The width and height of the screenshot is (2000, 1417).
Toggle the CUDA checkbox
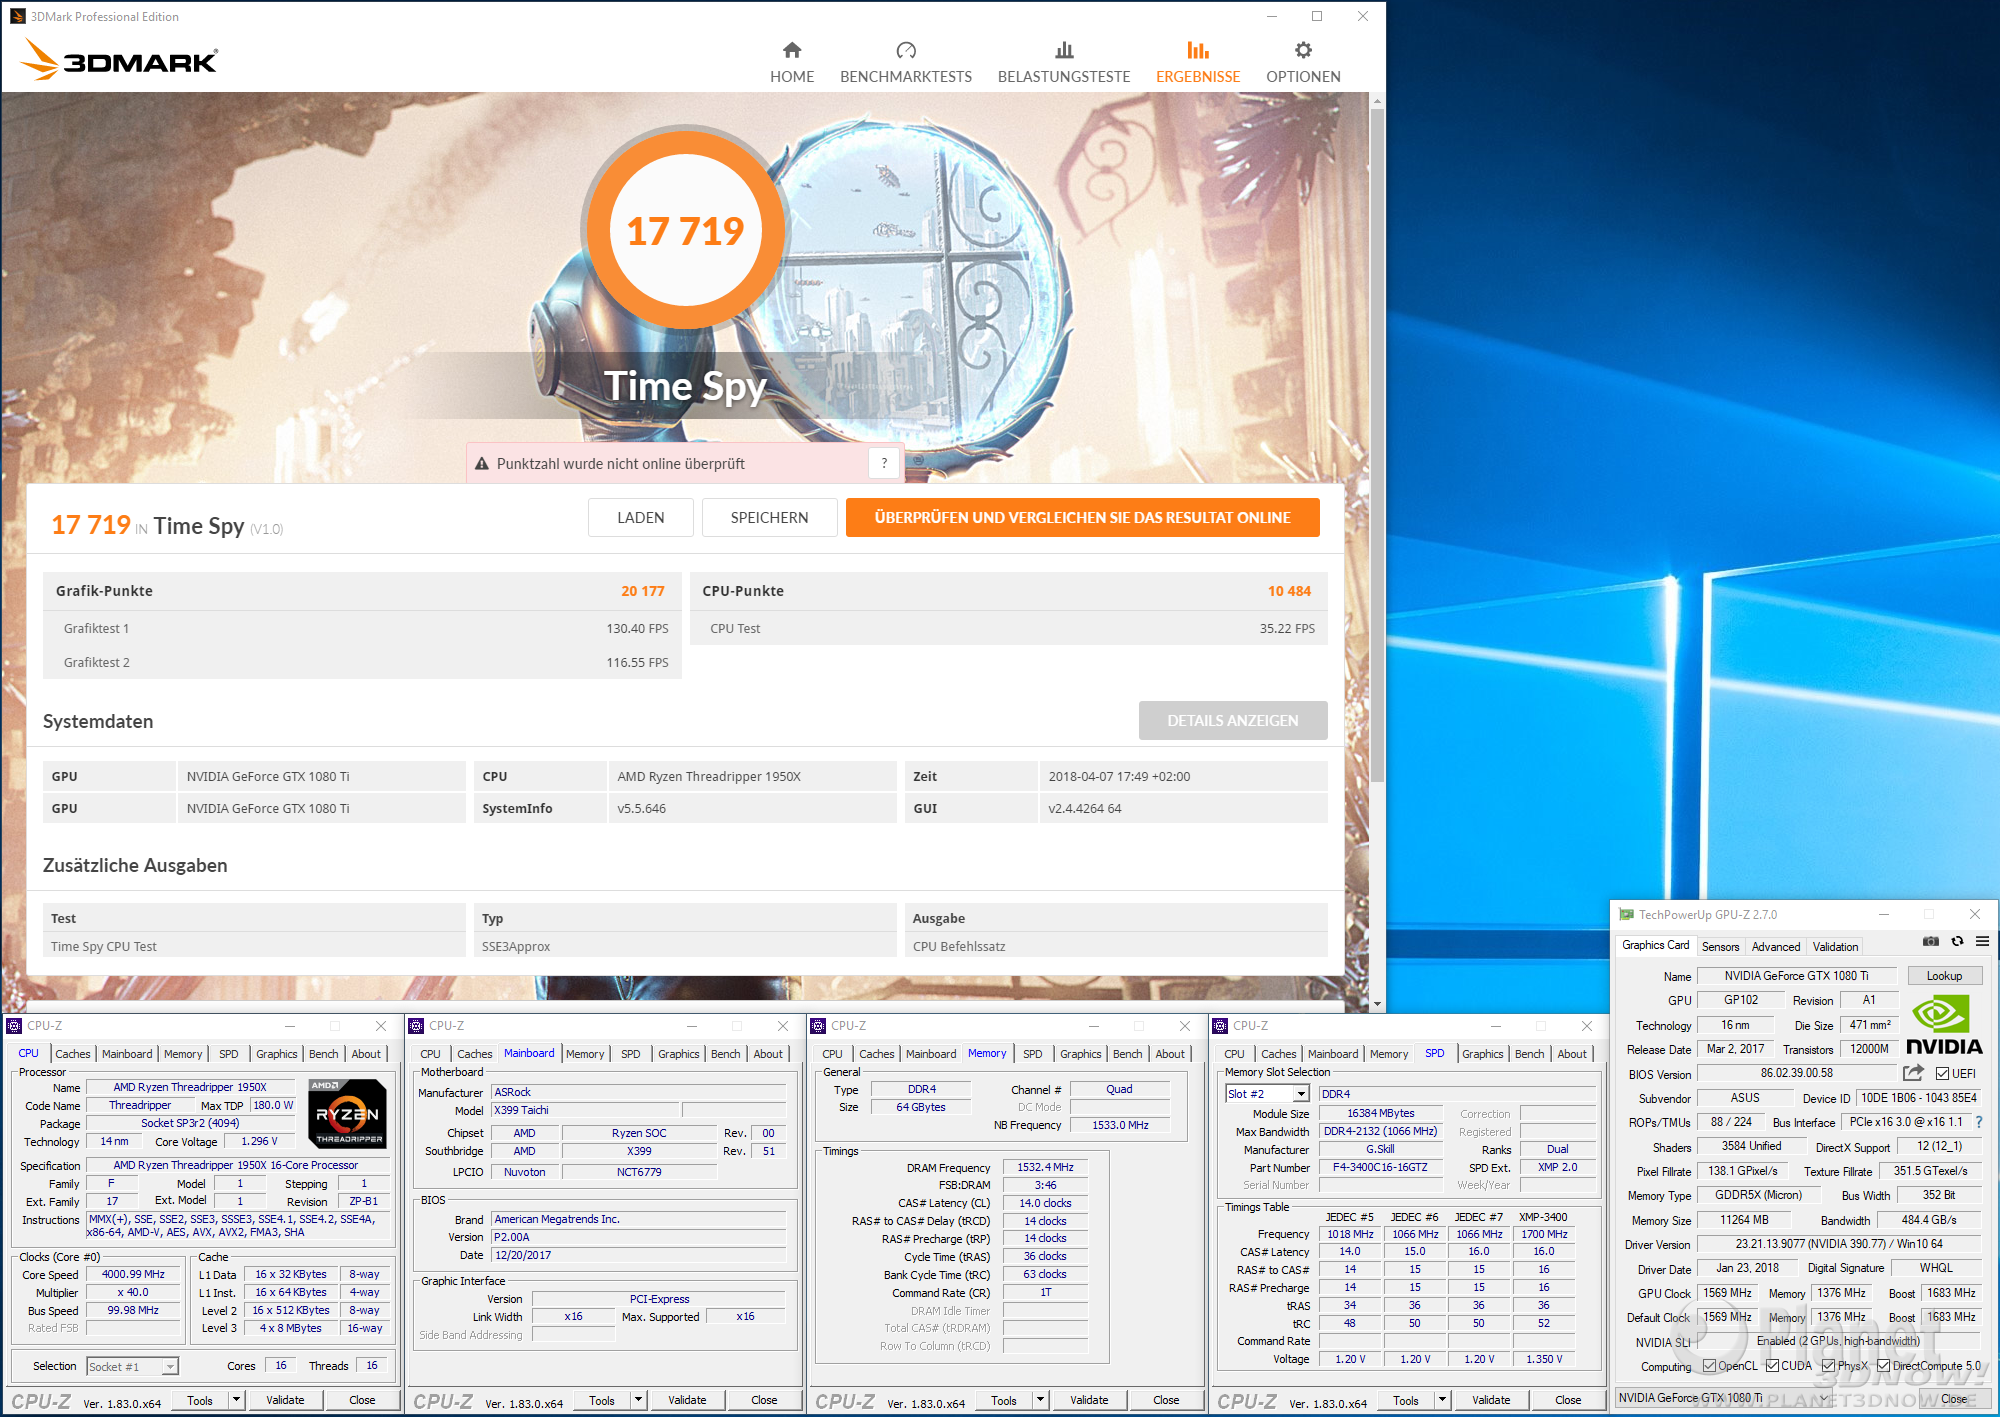tap(1772, 1366)
